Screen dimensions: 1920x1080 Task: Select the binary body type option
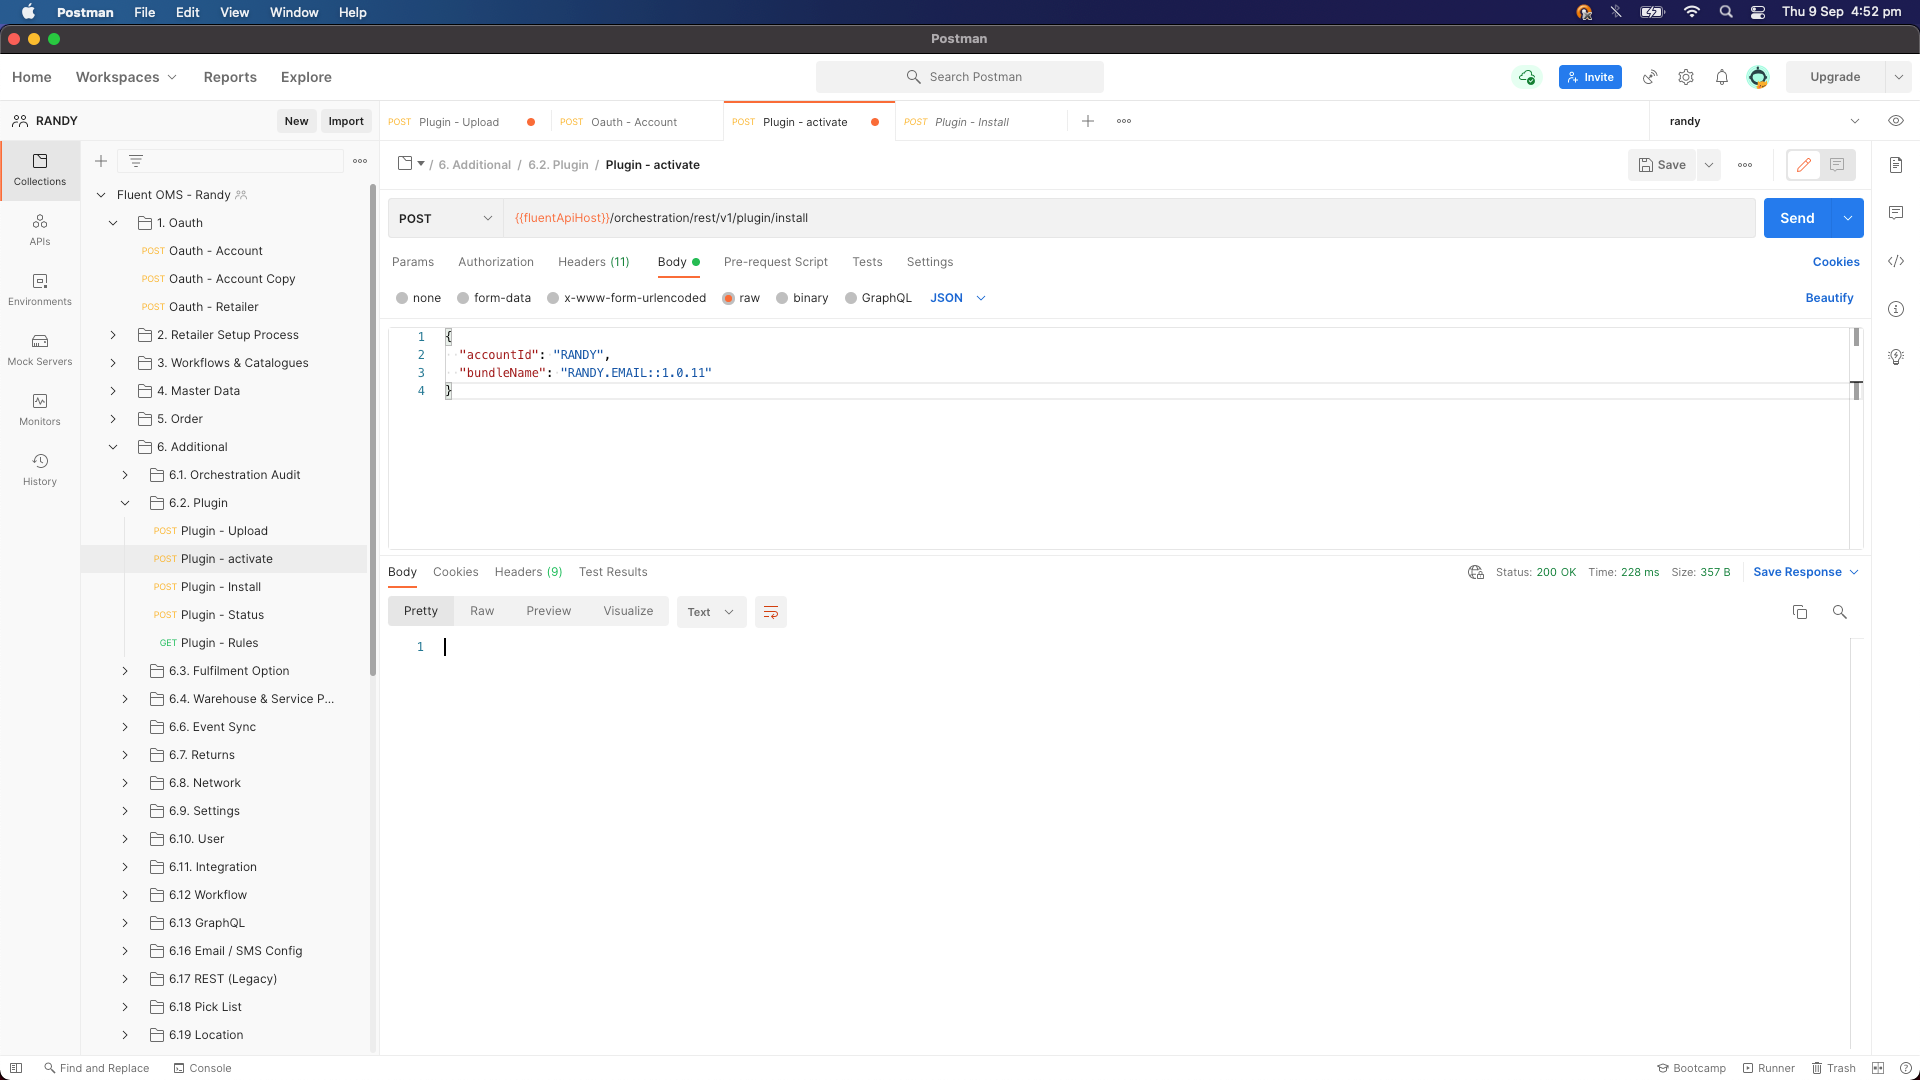[782, 298]
